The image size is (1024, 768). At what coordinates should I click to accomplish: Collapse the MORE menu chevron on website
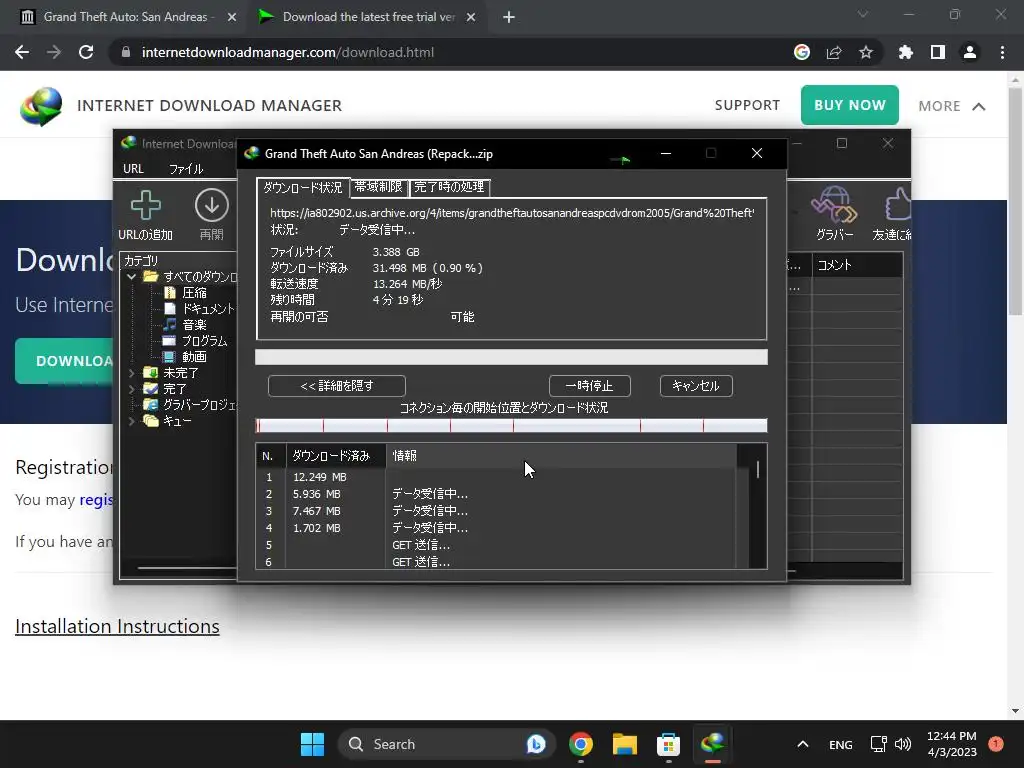(x=978, y=106)
